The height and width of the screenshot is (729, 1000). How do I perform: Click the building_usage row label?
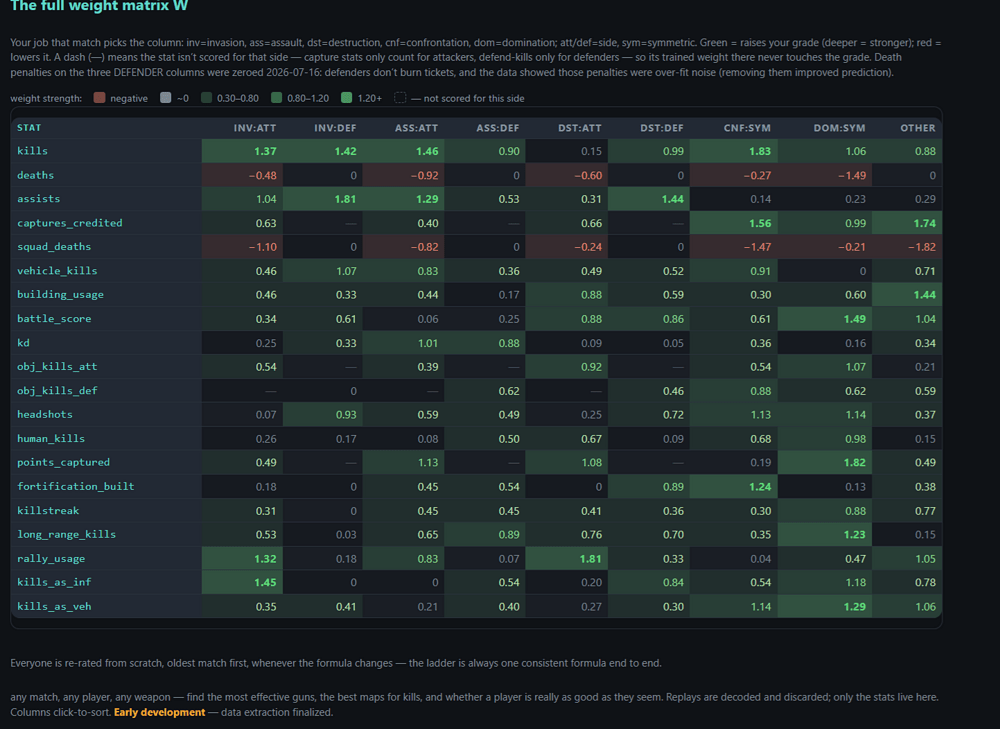click(60, 294)
